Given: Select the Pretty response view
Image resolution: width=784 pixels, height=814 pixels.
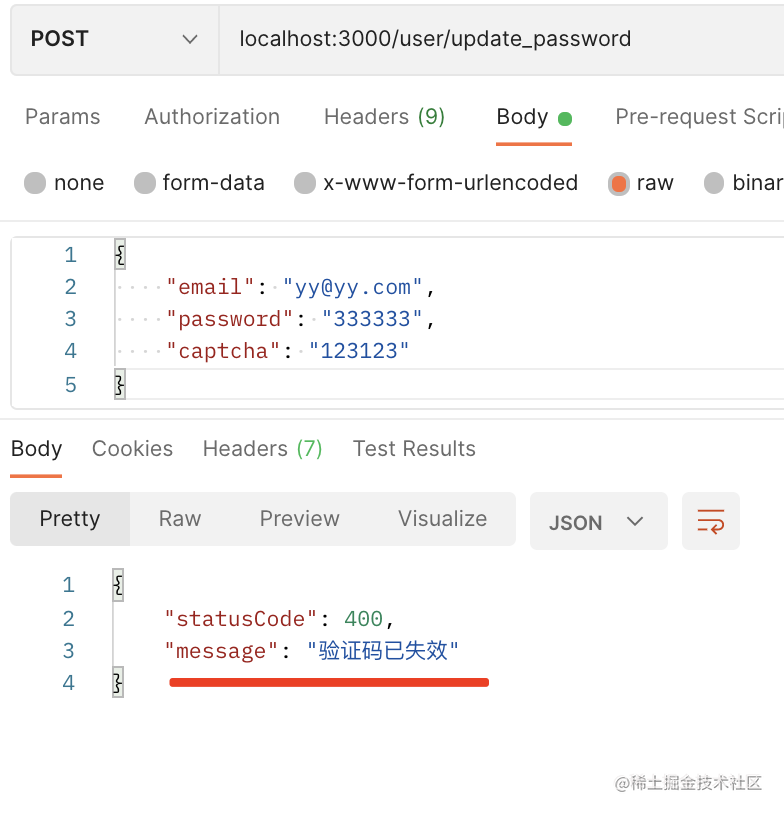Looking at the screenshot, I should pos(70,519).
